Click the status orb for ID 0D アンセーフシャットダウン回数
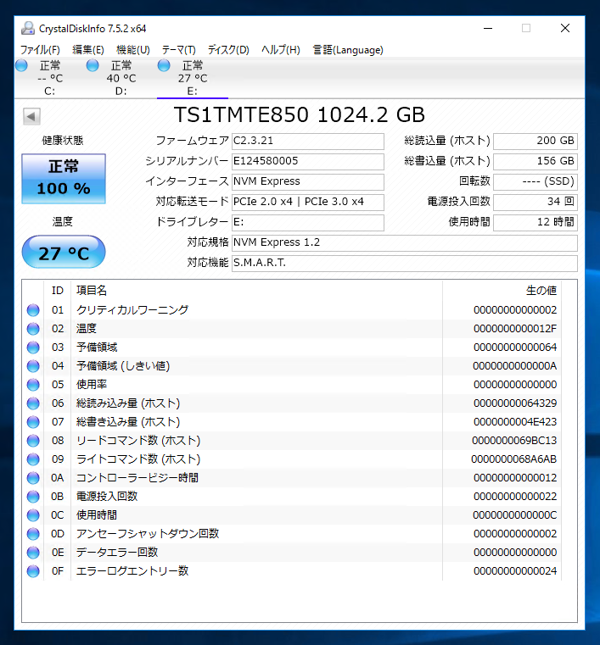Viewport: 600px width, 645px height. click(33, 534)
